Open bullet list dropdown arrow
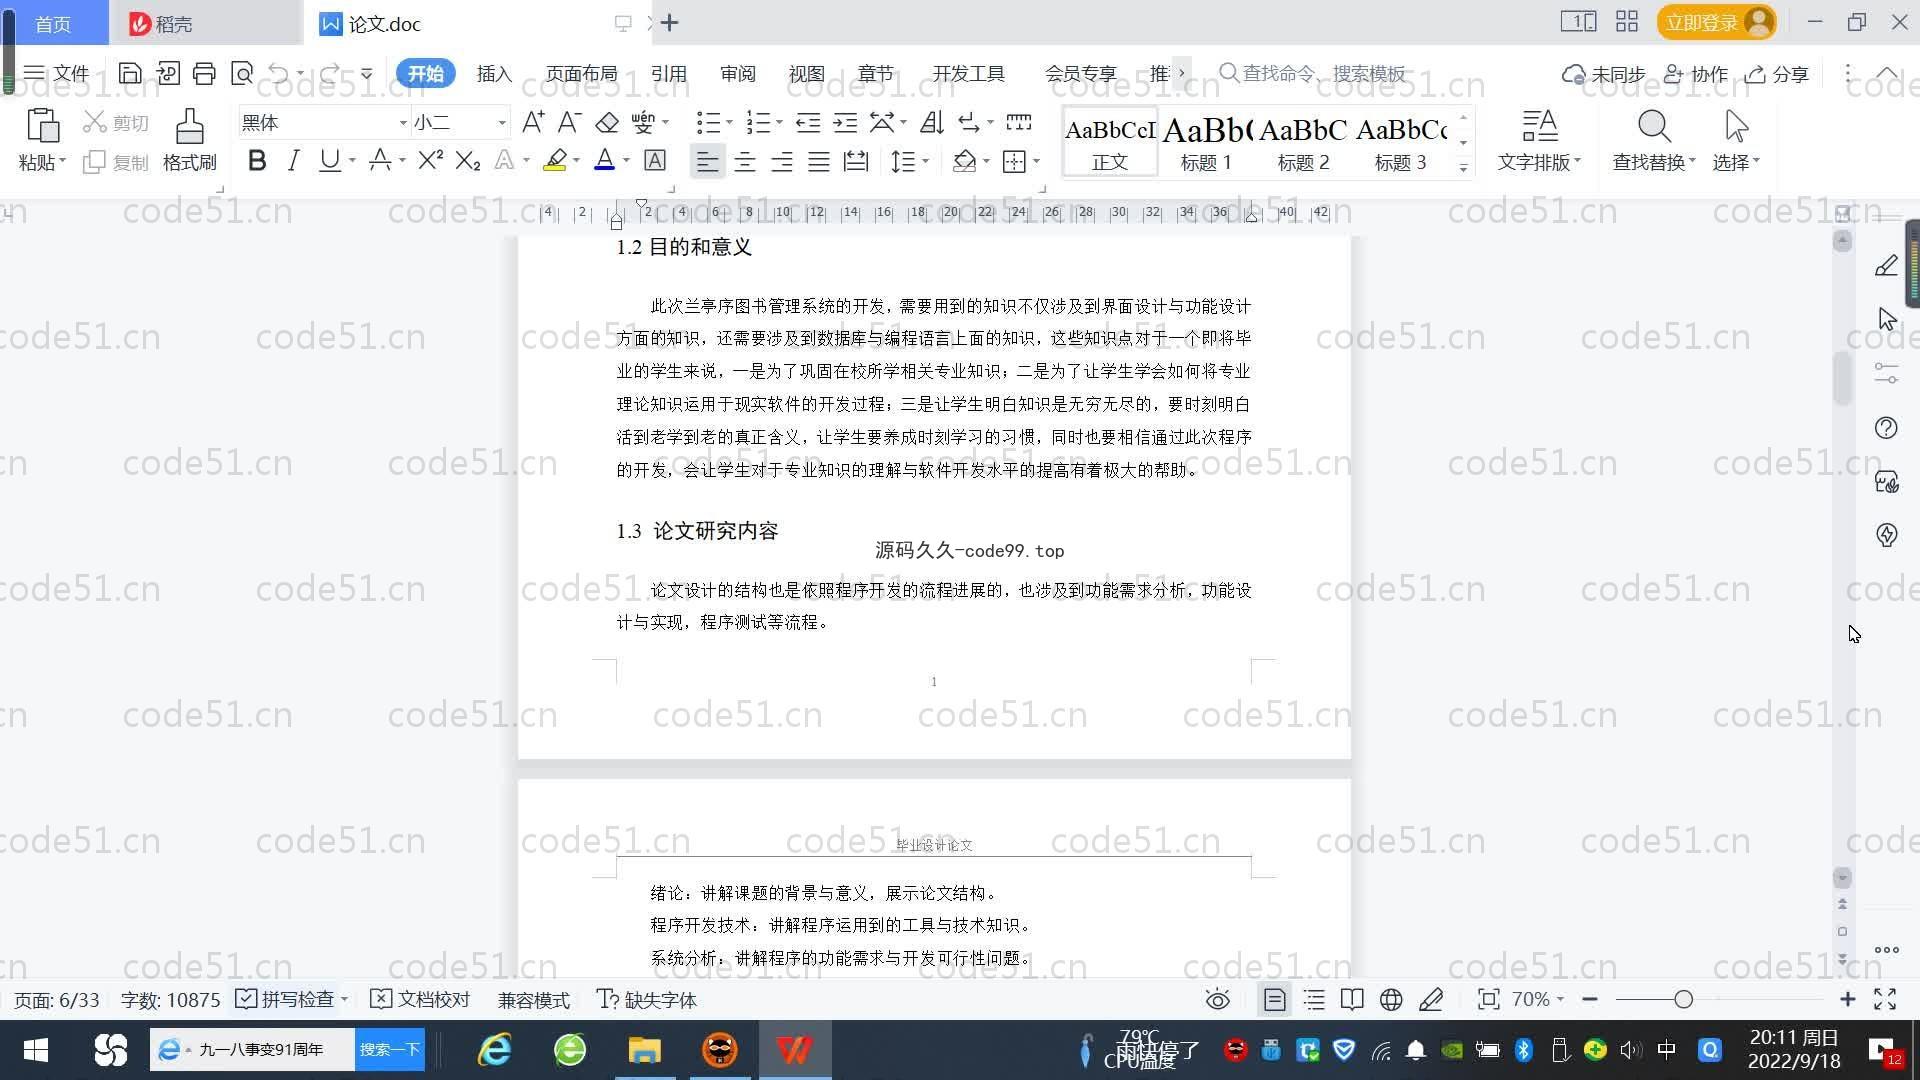This screenshot has height=1080, width=1920. coord(729,122)
